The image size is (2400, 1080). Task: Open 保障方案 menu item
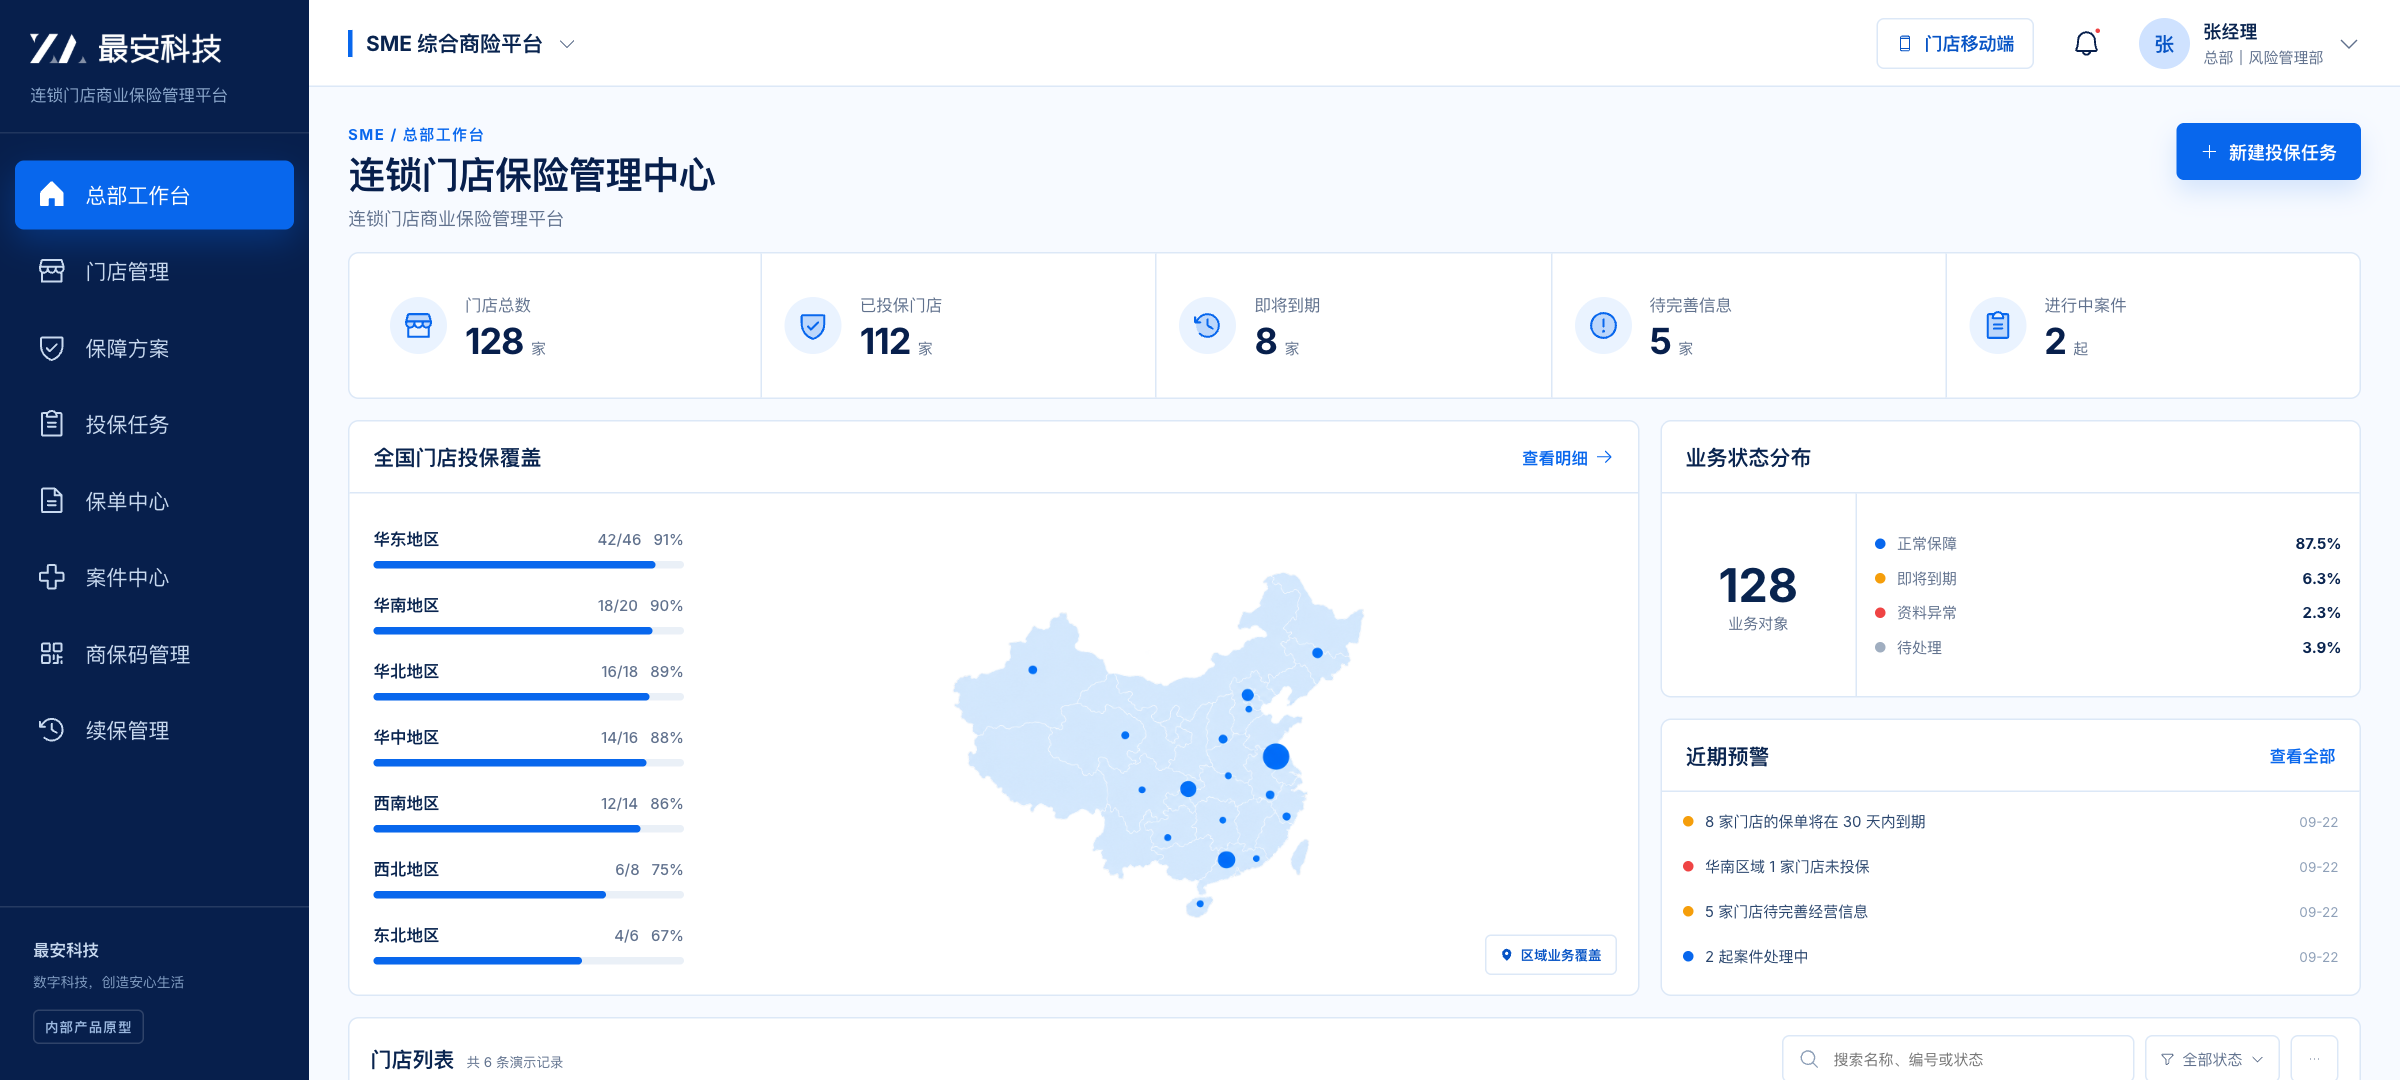(x=154, y=348)
